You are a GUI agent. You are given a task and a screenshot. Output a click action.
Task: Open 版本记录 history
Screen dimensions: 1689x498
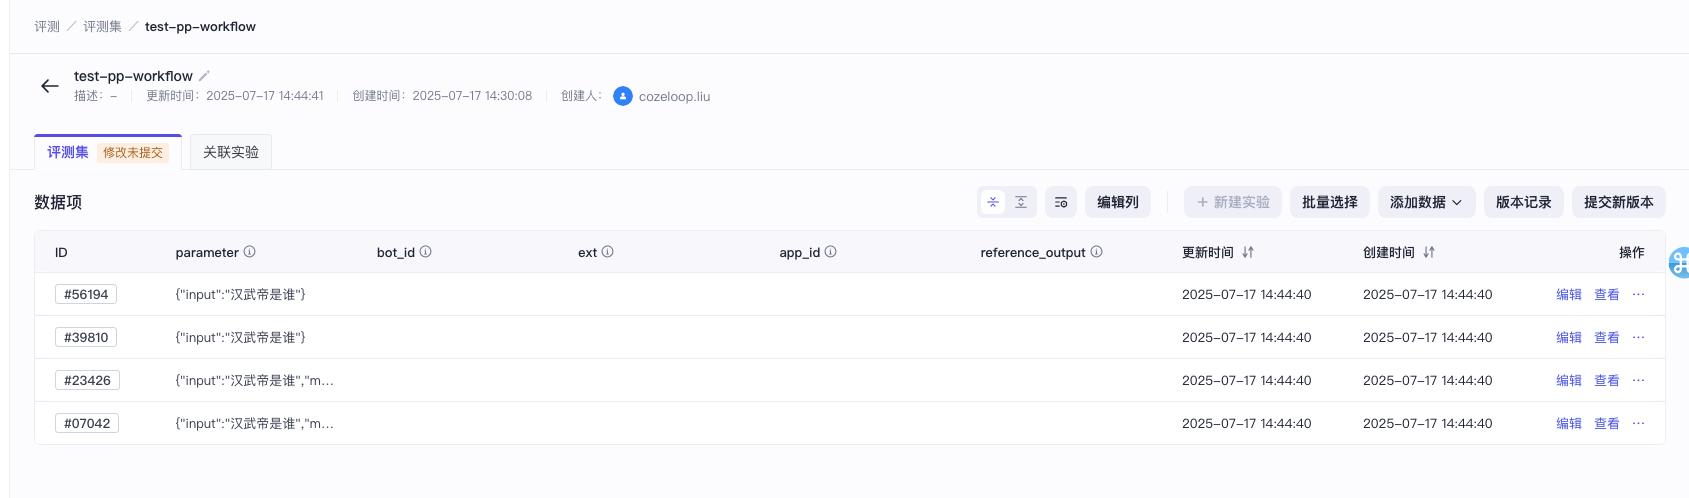click(x=1524, y=202)
